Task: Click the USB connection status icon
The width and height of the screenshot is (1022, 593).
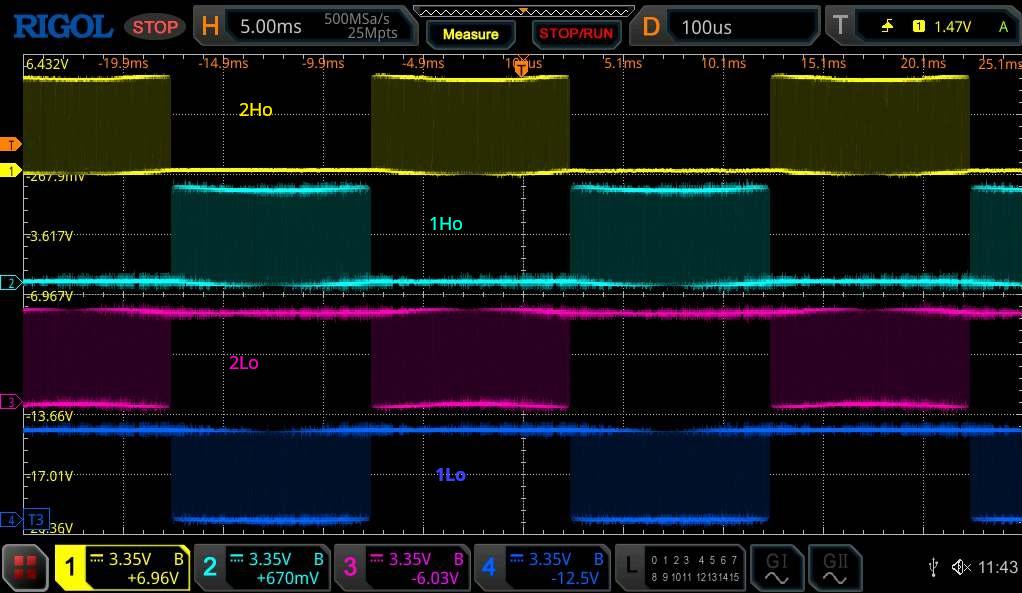Action: point(933,568)
